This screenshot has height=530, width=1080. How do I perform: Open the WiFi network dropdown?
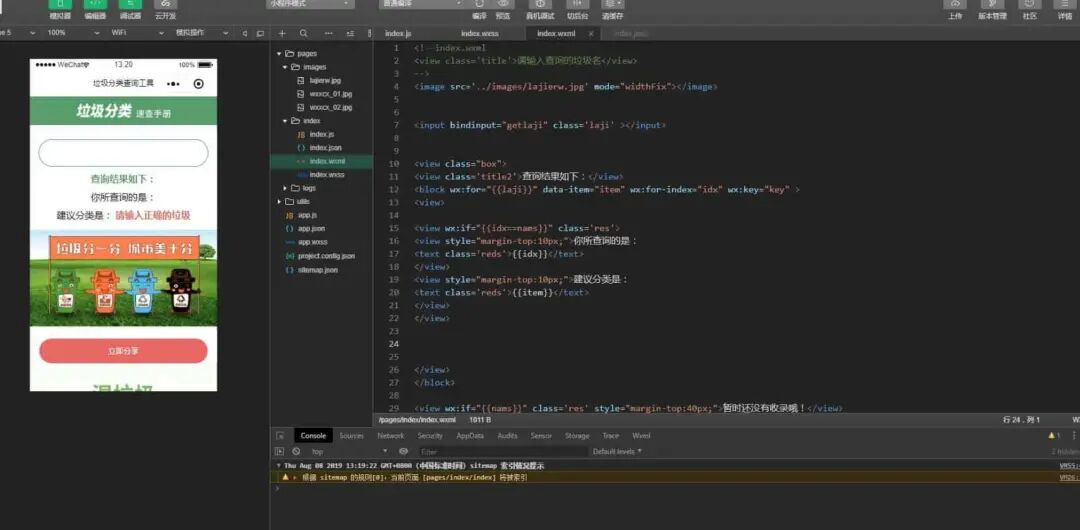click(138, 33)
